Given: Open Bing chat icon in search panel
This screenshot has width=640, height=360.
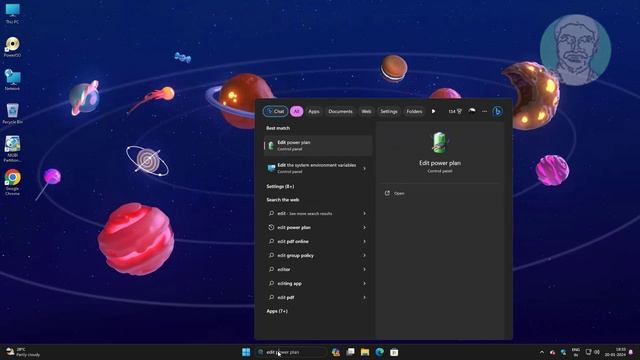Looking at the screenshot, I should pyautogui.click(x=498, y=111).
